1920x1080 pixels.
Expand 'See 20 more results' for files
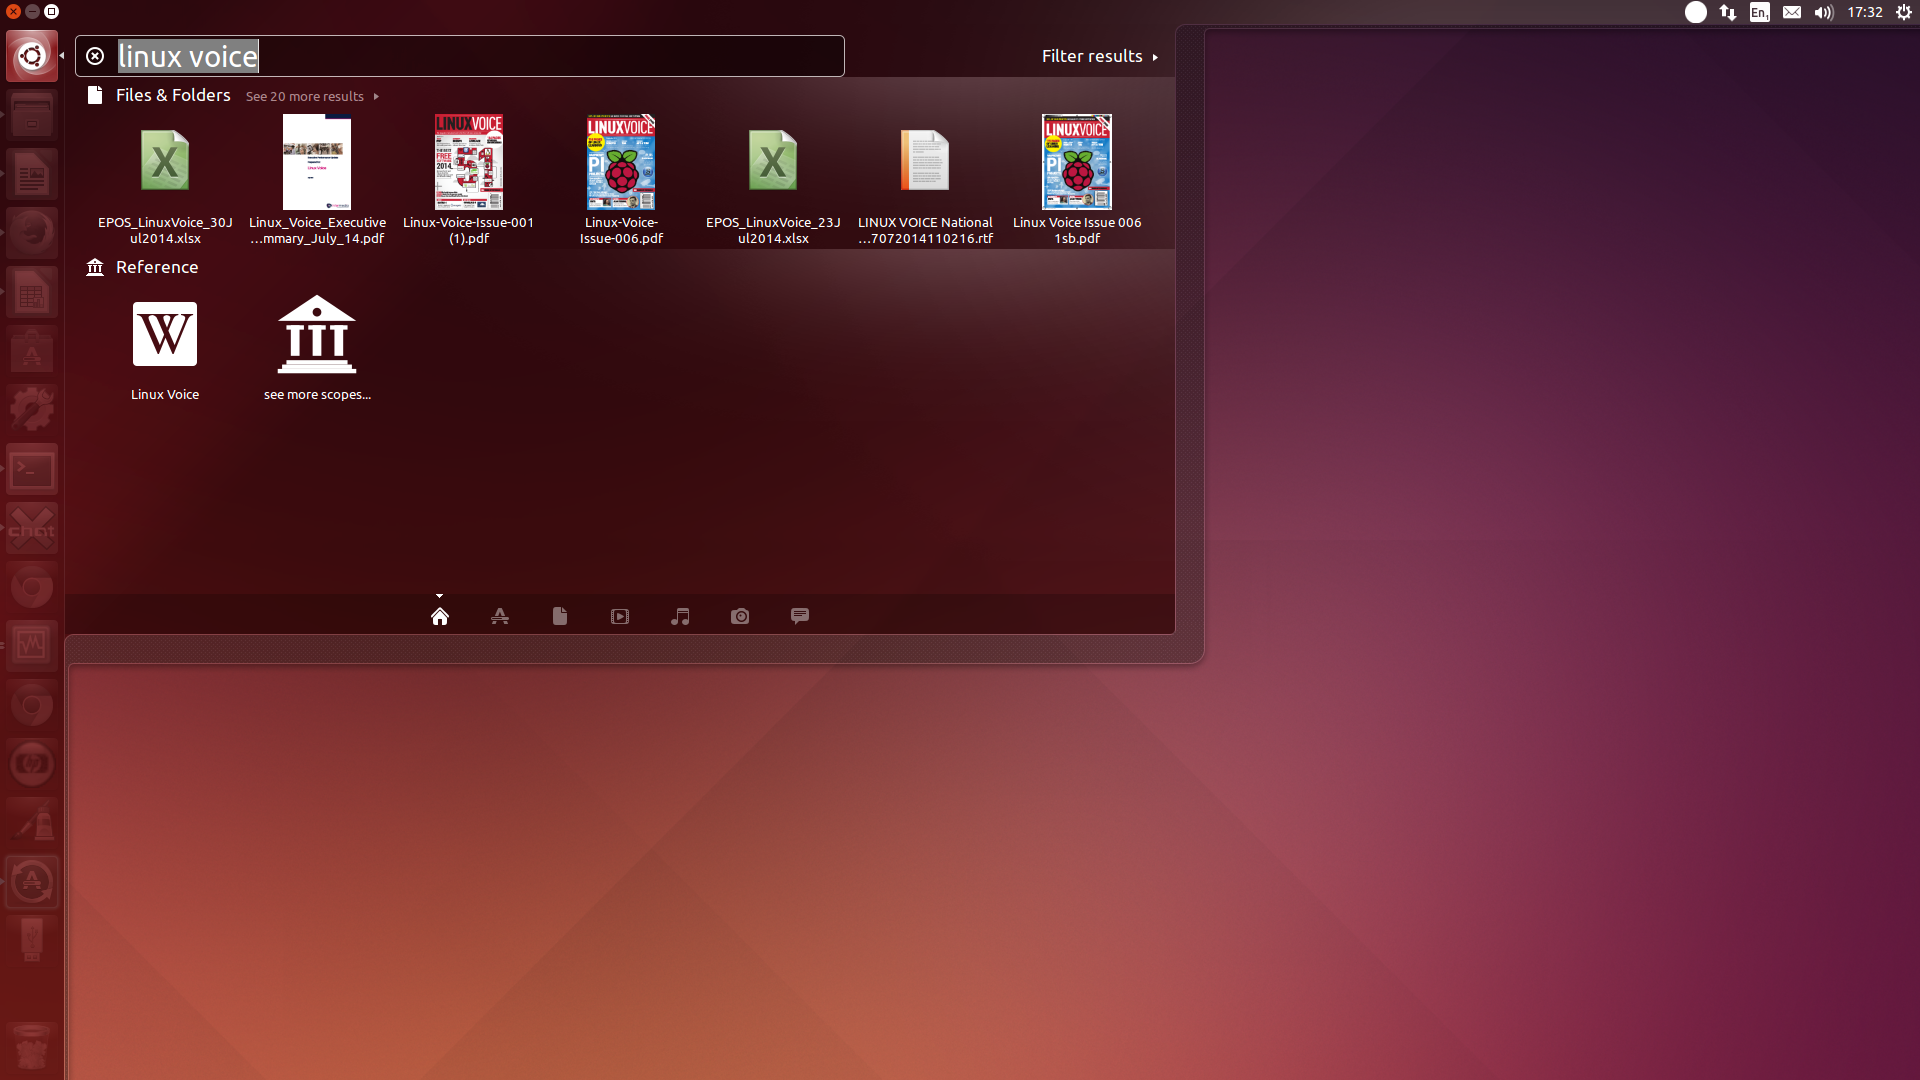(x=312, y=96)
